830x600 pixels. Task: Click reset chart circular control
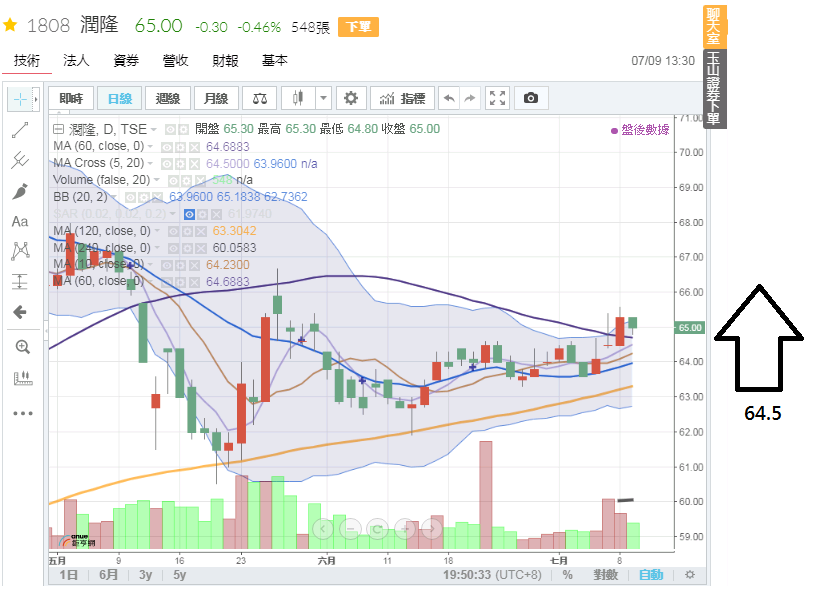point(377,528)
